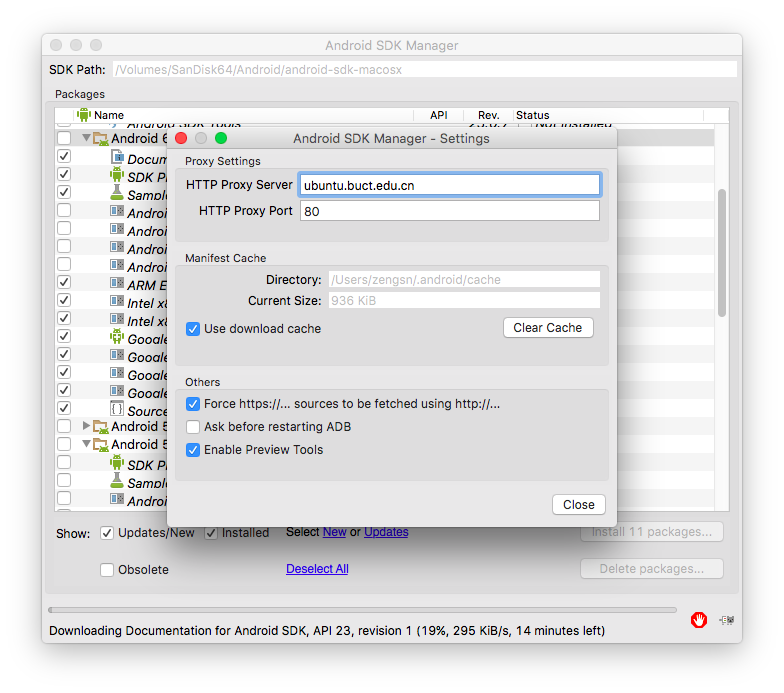Image resolution: width=784 pixels, height=693 pixels.
Task: Enable Ask before restarting ADB
Action: point(193,427)
